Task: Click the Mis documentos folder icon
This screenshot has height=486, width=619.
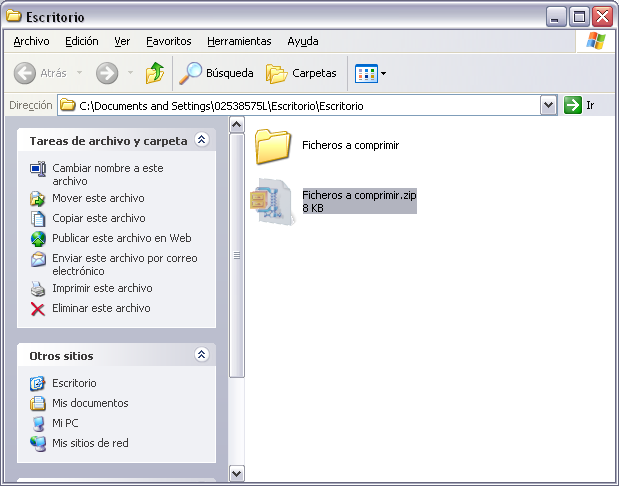Action: click(38, 403)
